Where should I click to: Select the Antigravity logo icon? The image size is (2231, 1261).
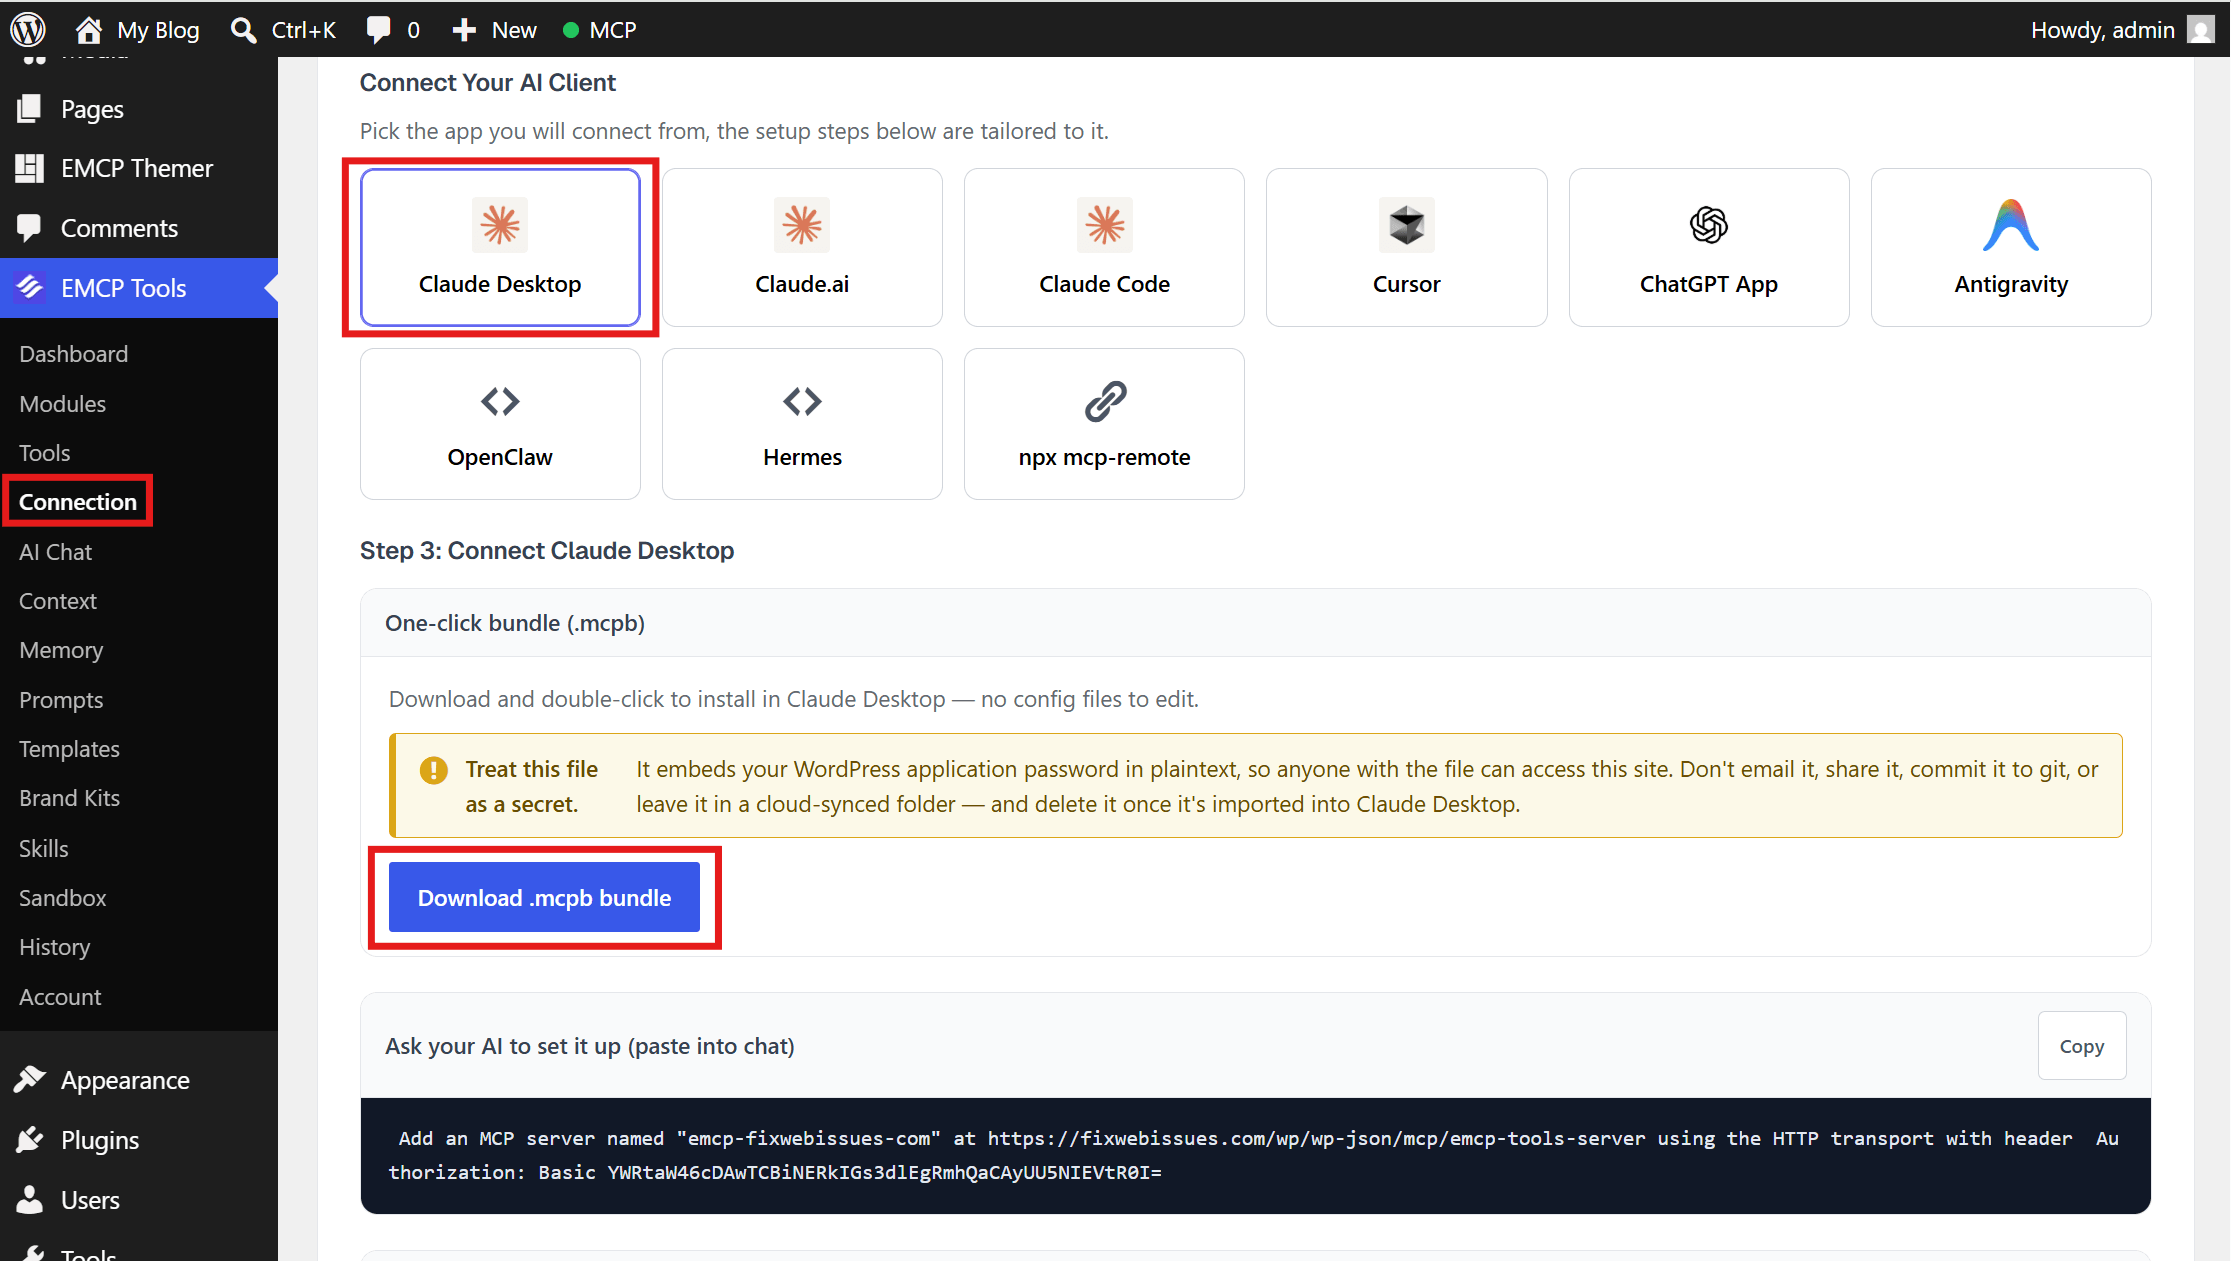coord(2011,225)
